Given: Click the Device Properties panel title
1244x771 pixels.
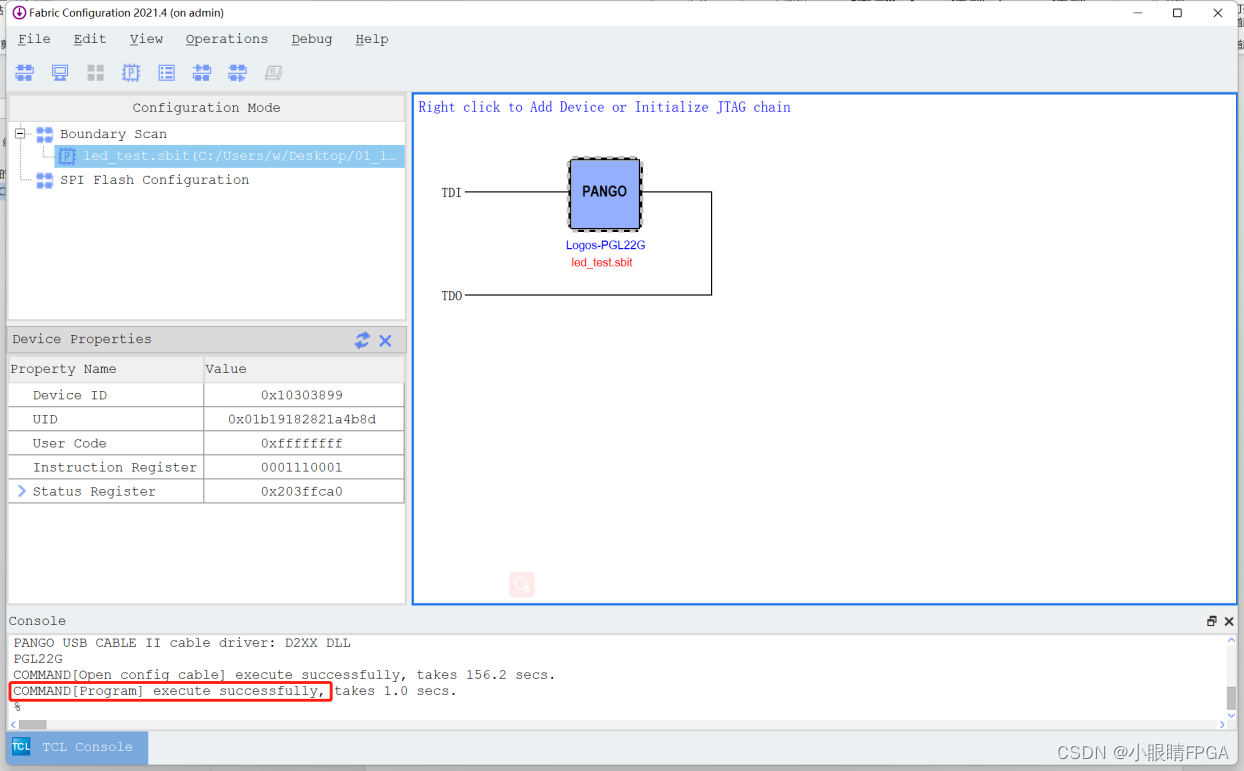Looking at the screenshot, I should [82, 339].
